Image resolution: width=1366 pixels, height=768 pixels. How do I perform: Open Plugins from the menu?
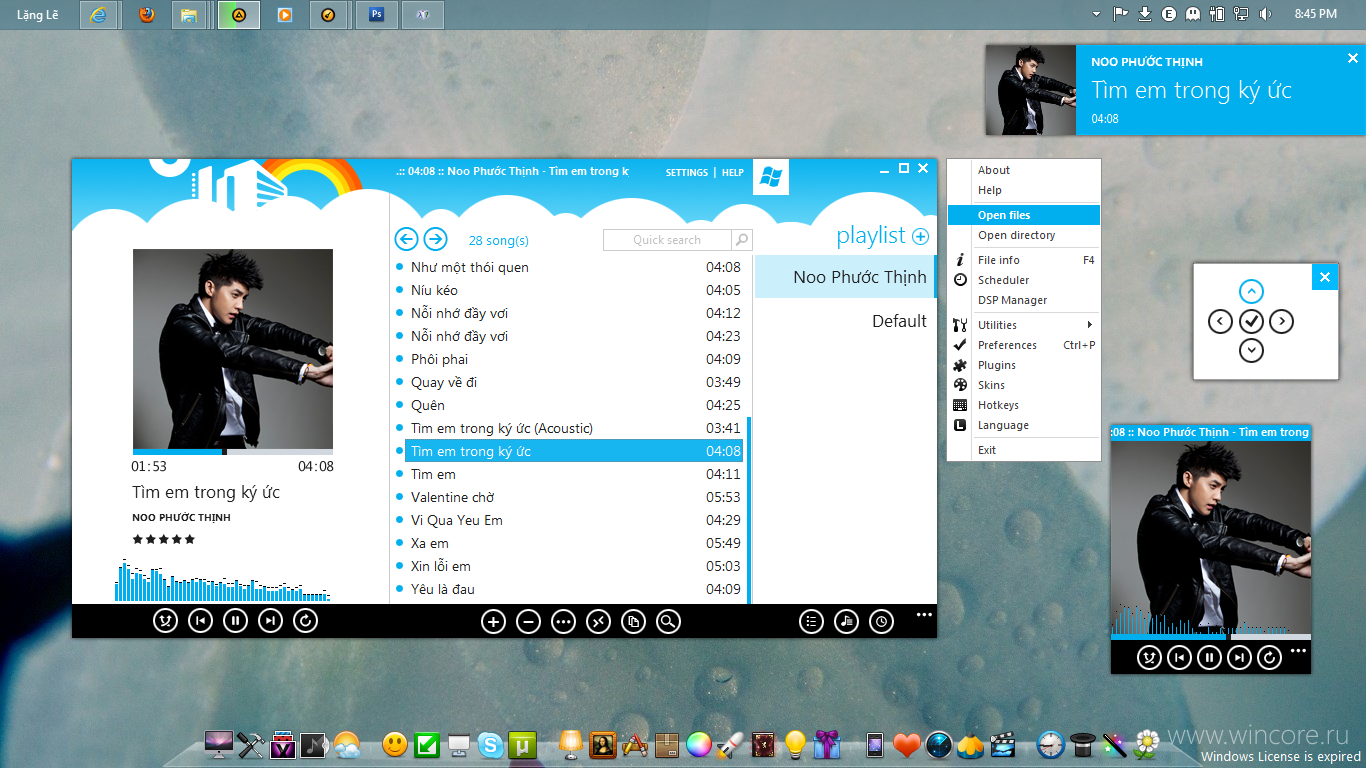coord(1024,365)
